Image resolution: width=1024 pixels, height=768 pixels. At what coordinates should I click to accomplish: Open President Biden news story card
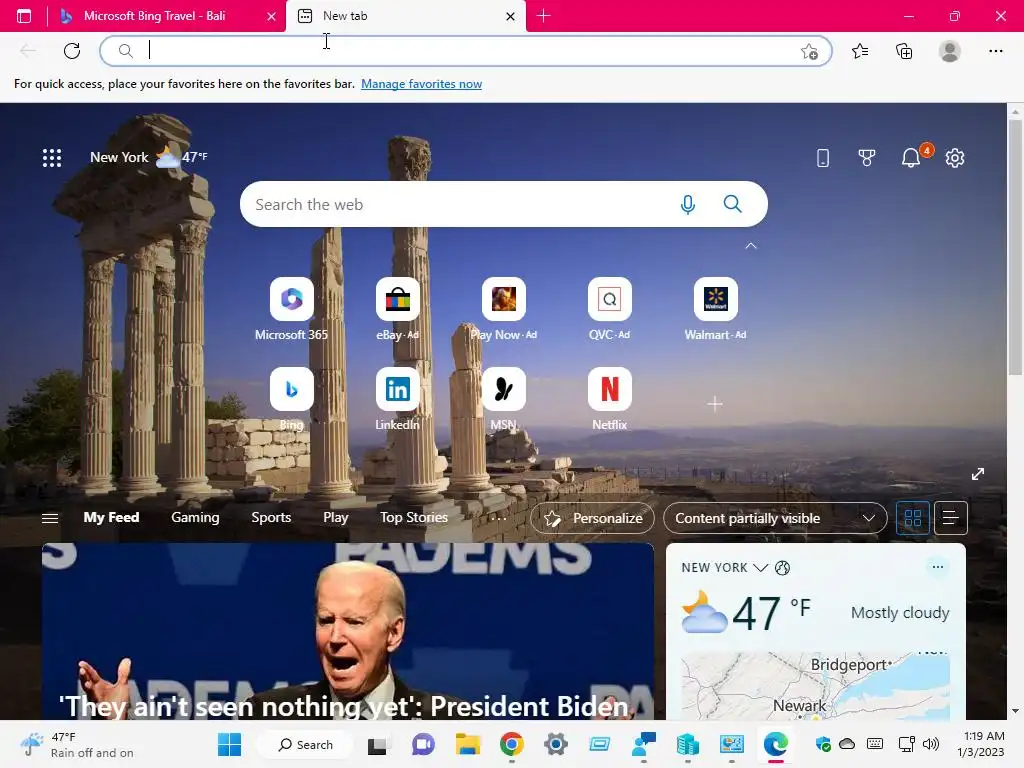click(347, 632)
